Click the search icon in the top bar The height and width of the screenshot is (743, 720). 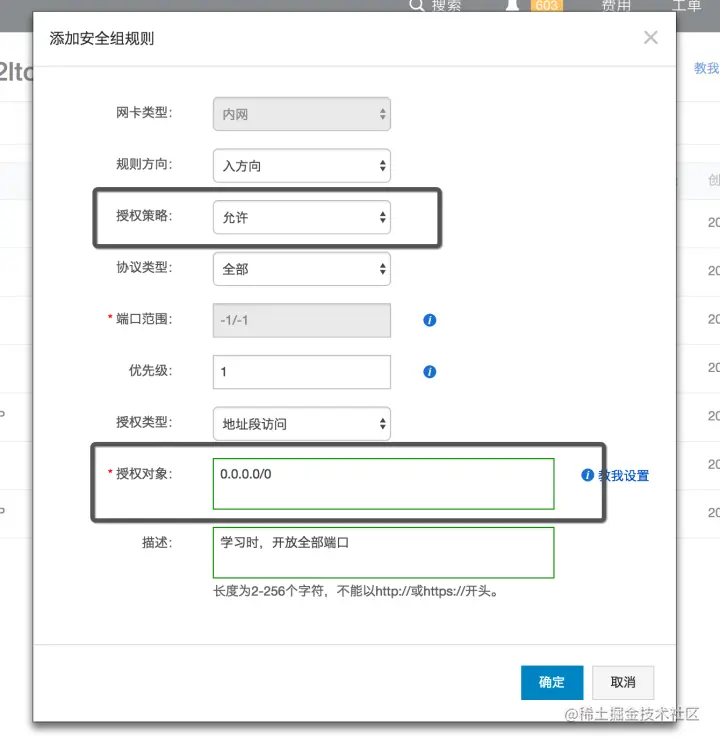click(416, 5)
